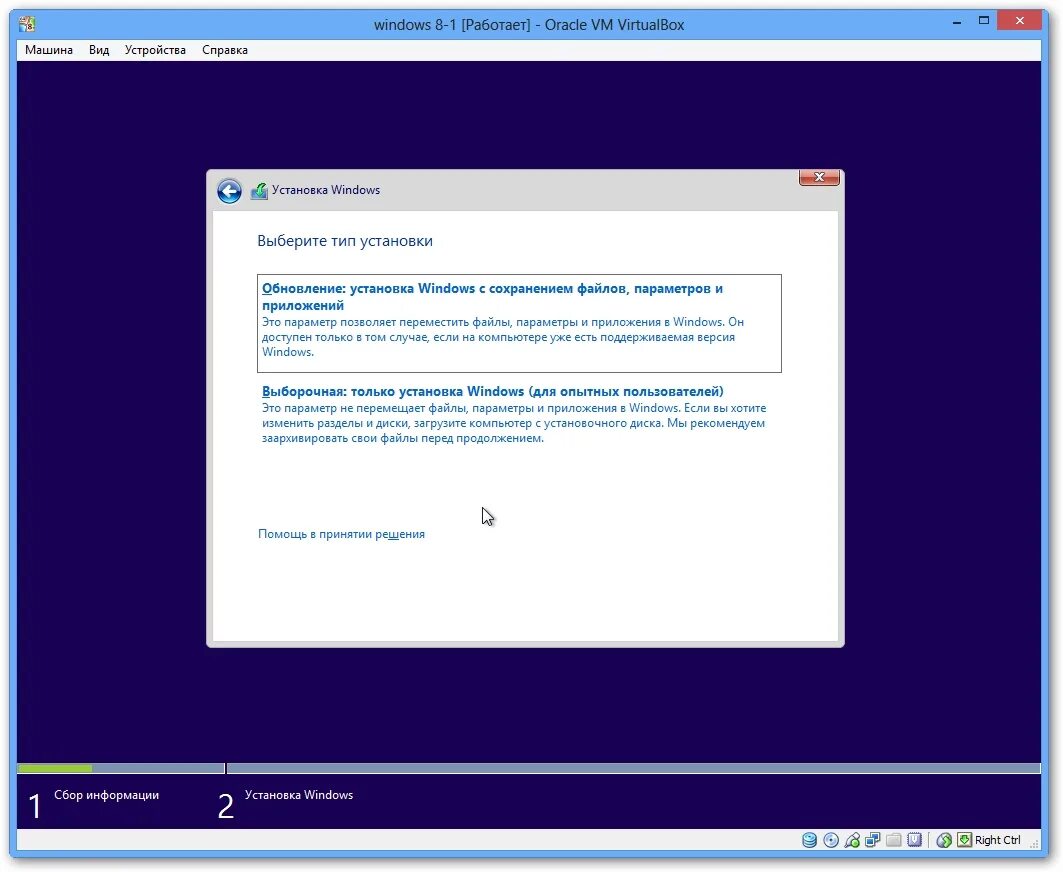Click the green setup progress bar

tap(55, 768)
